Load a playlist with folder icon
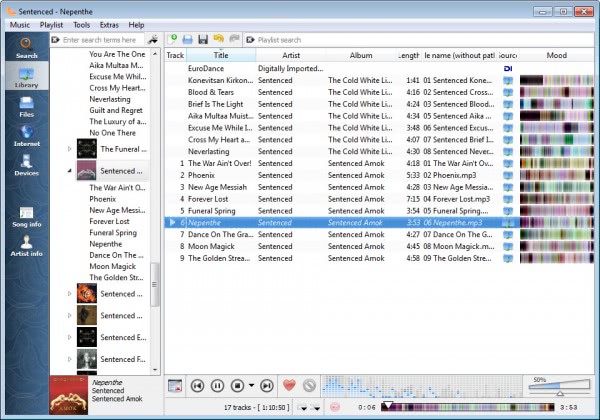Image resolution: width=600 pixels, height=420 pixels. 188,39
